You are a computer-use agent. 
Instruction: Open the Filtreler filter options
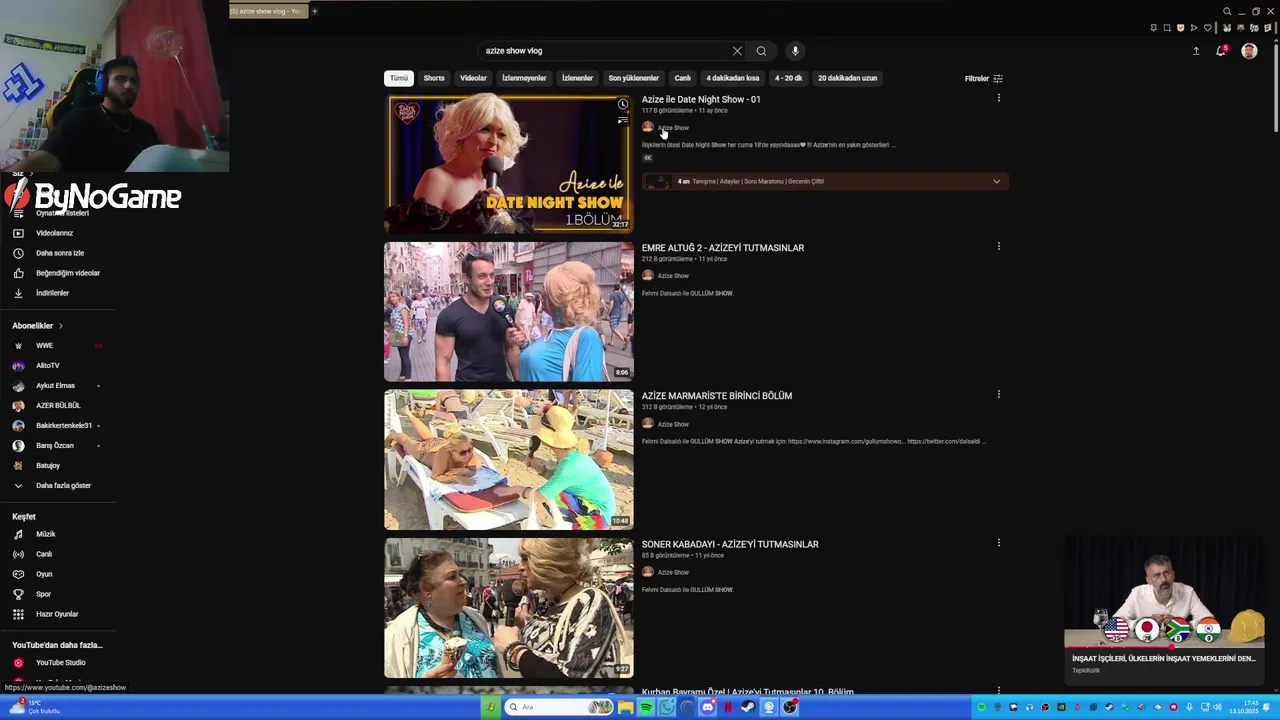click(x=983, y=78)
